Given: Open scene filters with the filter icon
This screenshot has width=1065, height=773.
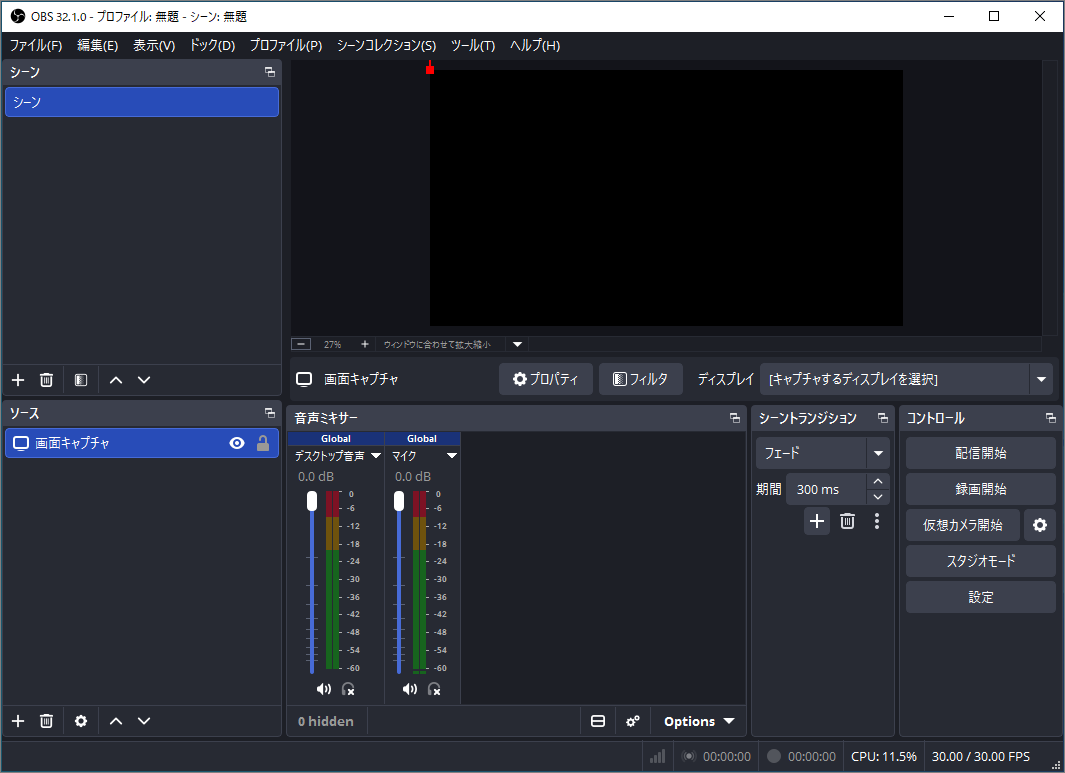Looking at the screenshot, I should 81,380.
